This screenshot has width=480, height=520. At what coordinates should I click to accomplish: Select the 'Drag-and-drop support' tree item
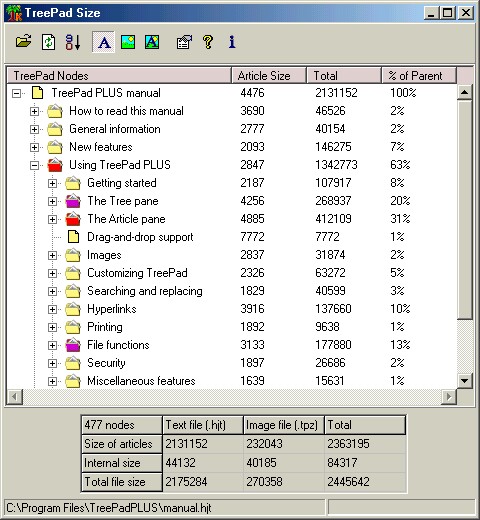tap(140, 237)
